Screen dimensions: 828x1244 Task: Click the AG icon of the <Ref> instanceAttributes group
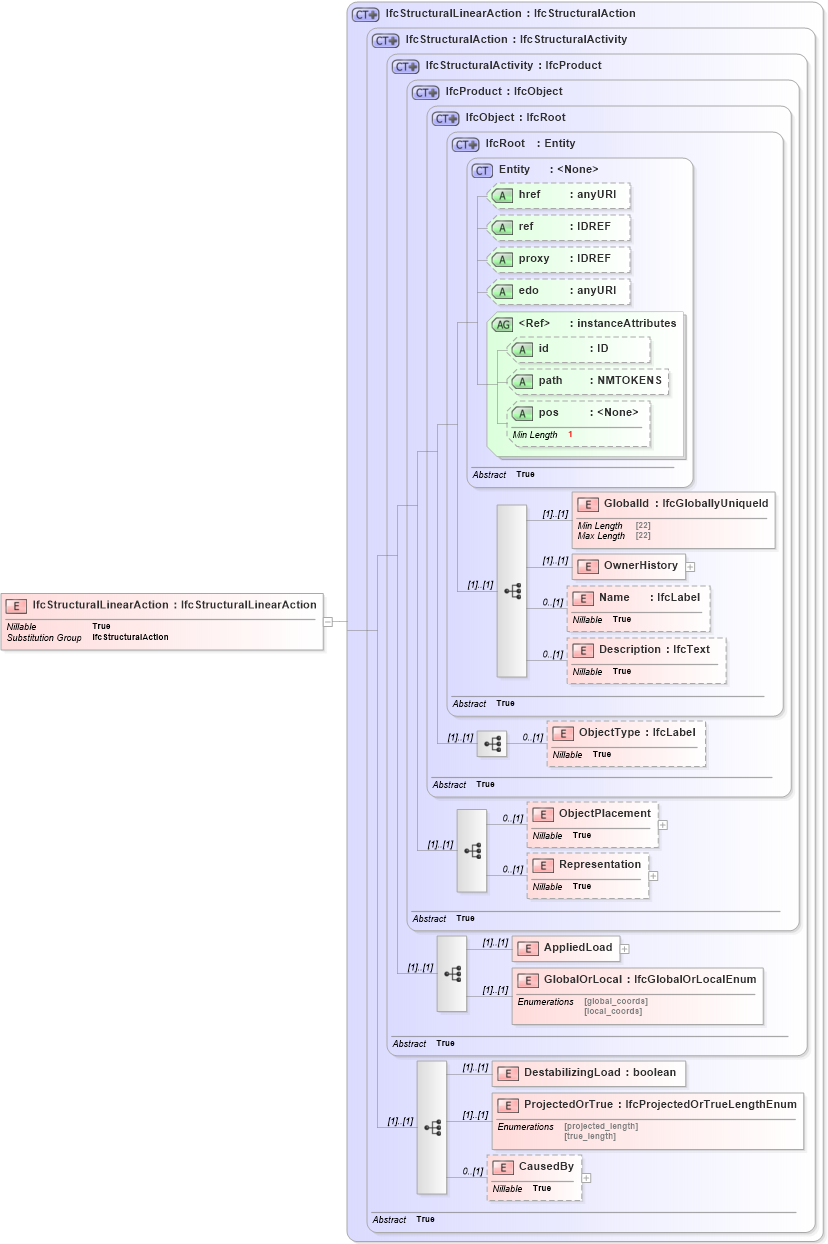point(502,323)
